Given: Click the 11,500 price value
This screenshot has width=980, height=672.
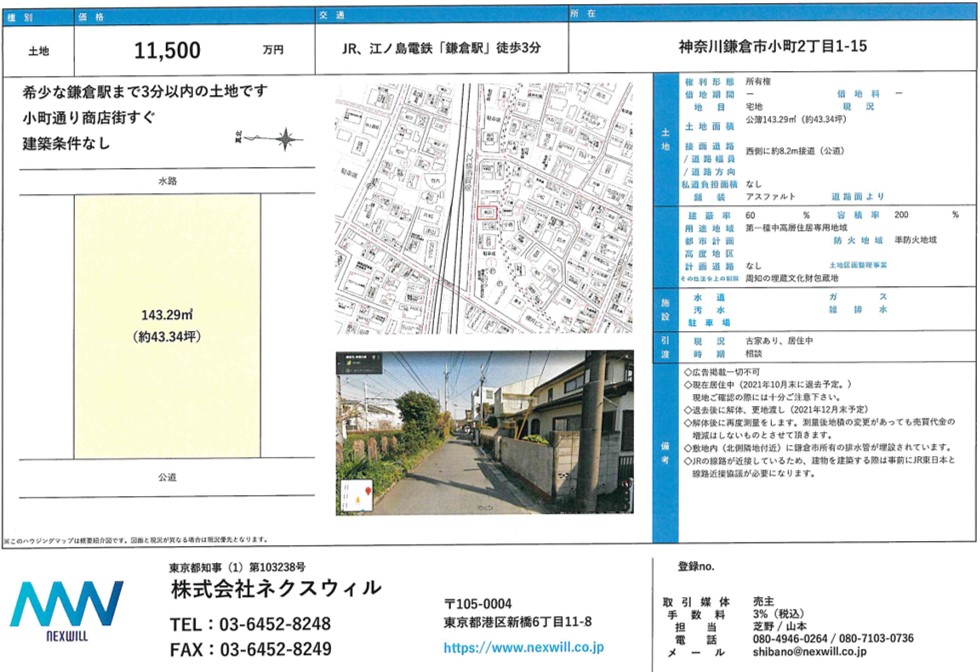Looking at the screenshot, I should click(168, 50).
